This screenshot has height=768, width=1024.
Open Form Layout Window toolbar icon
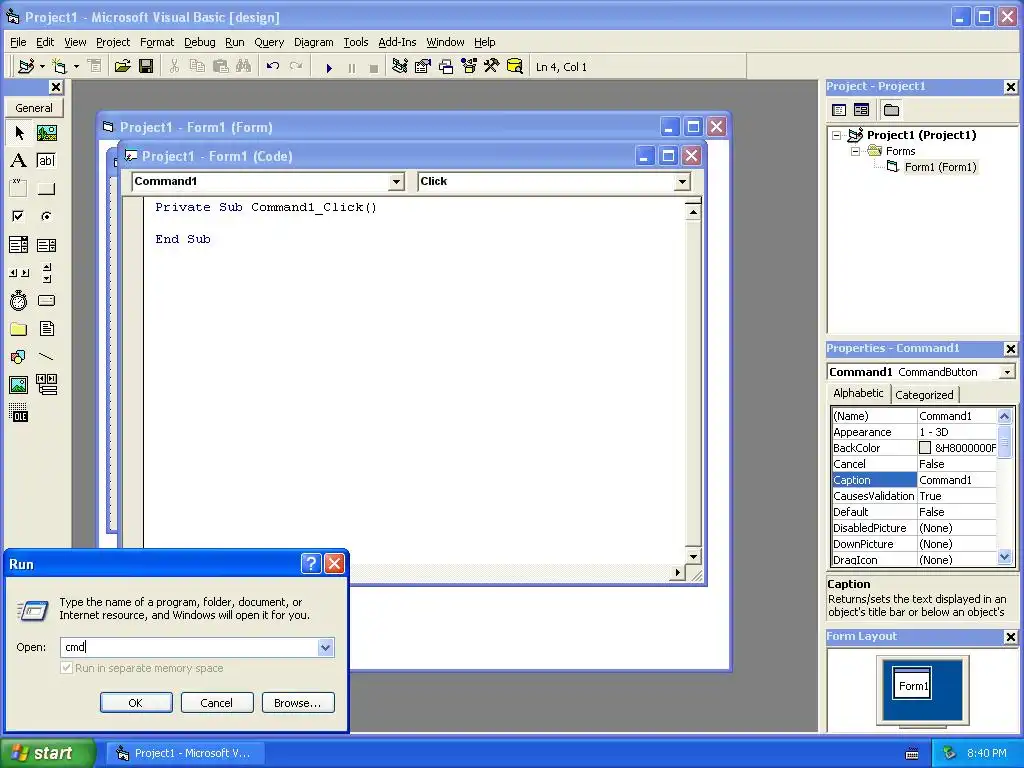[445, 67]
